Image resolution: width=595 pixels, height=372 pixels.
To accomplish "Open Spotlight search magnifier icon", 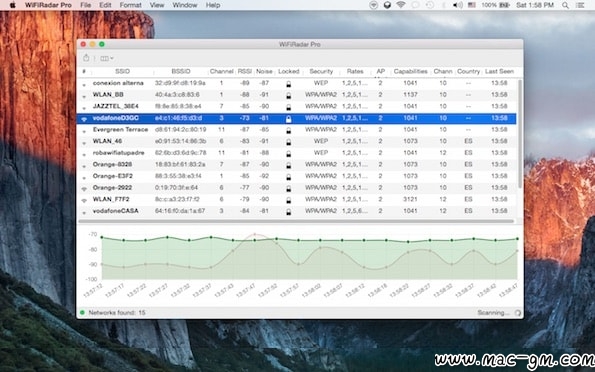I will click(565, 5).
